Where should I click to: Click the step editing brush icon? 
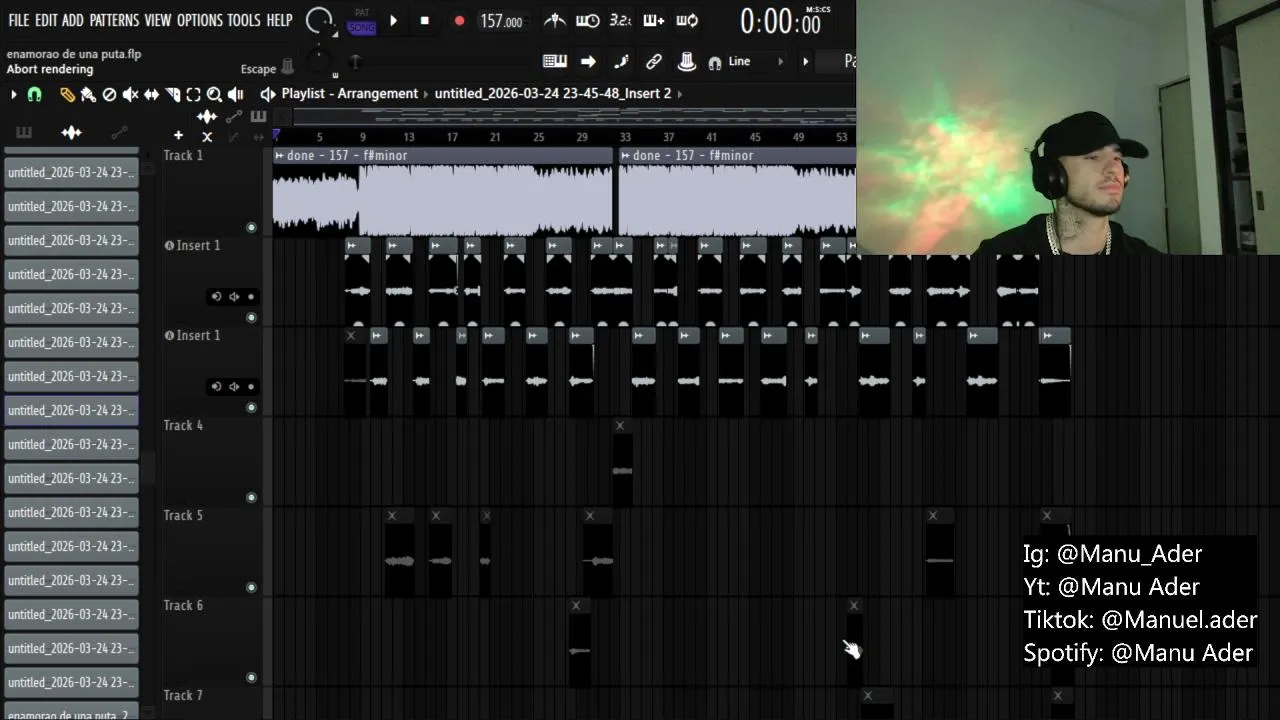click(621, 61)
